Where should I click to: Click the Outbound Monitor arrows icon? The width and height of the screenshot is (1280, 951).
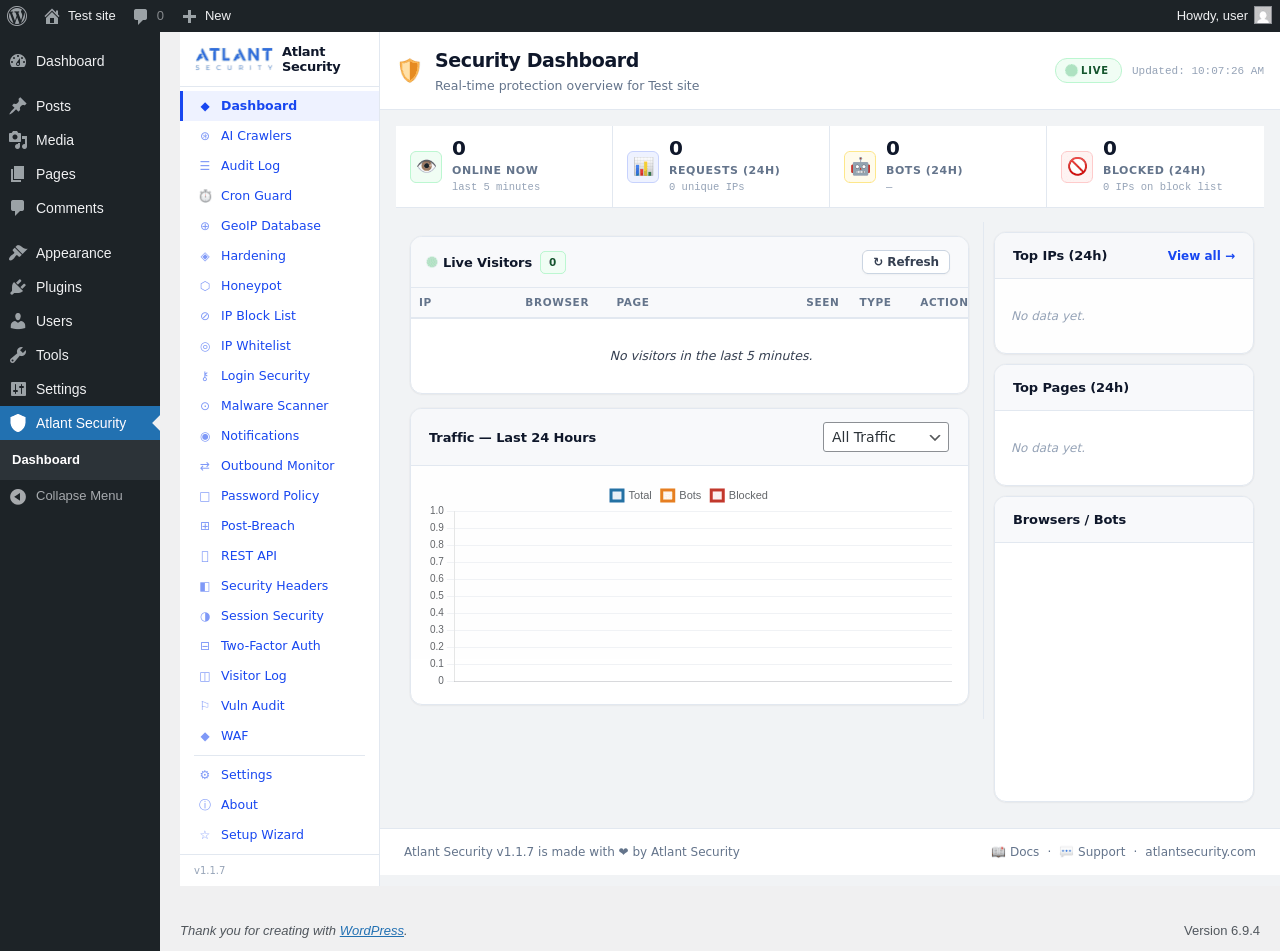click(205, 466)
